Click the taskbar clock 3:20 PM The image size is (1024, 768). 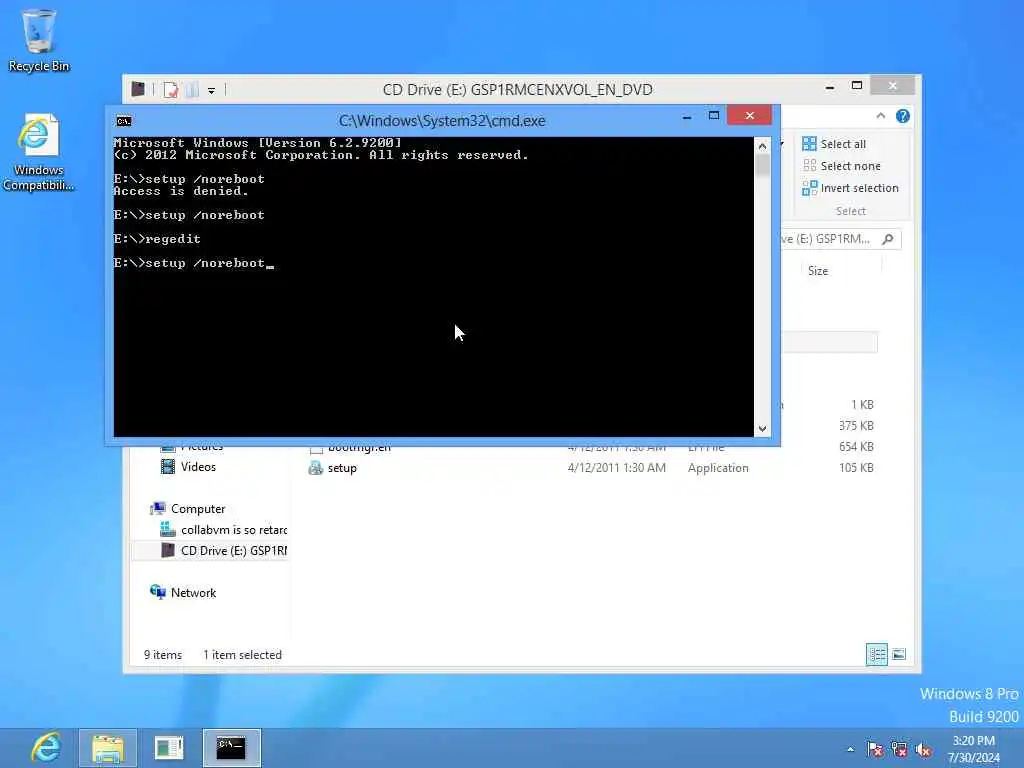pos(973,741)
